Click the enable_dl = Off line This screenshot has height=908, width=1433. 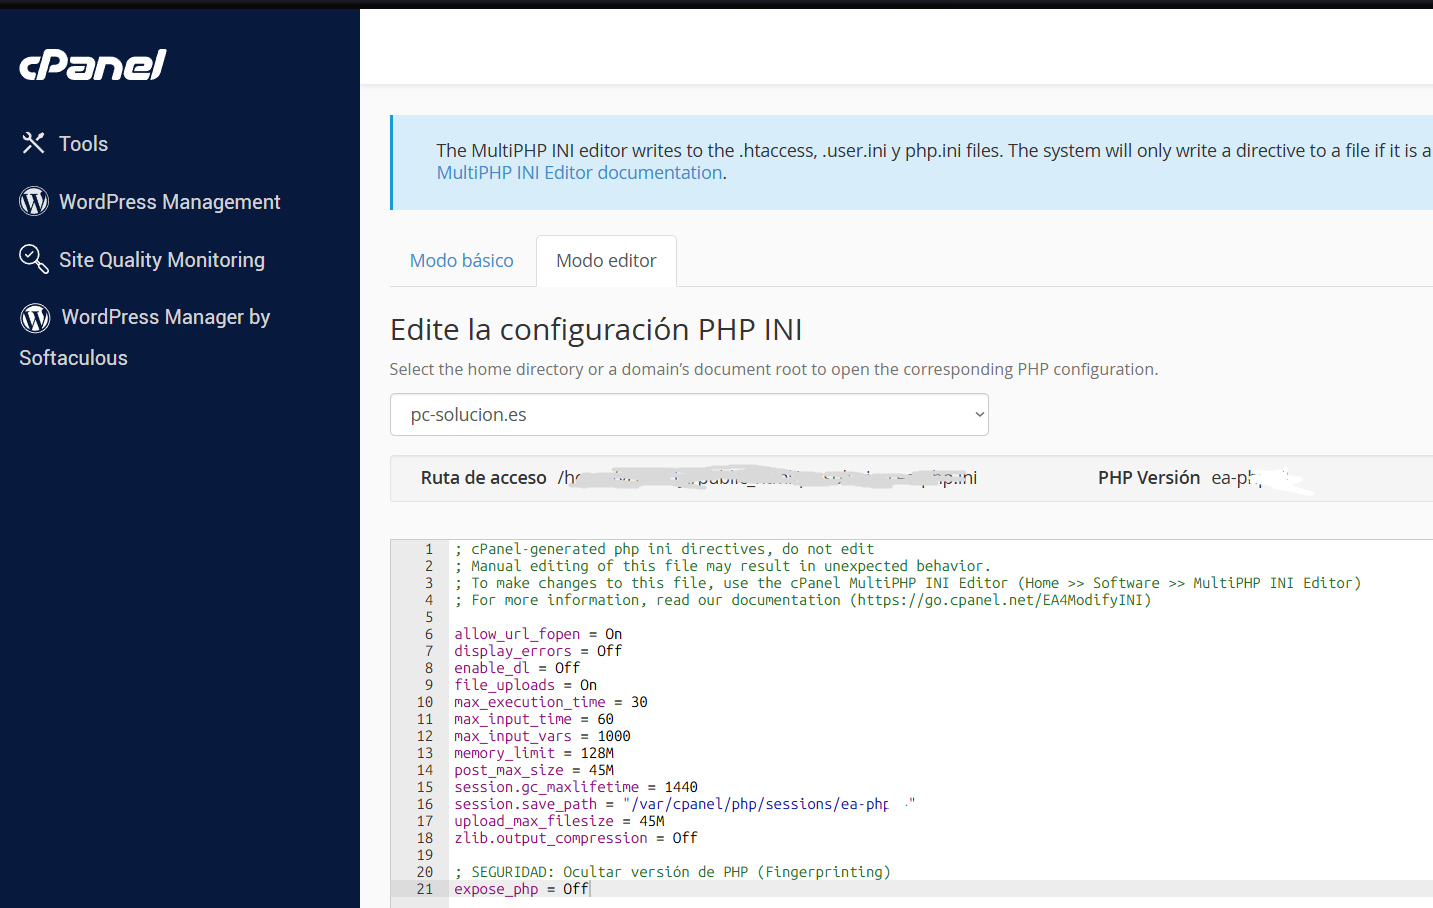pos(517,668)
